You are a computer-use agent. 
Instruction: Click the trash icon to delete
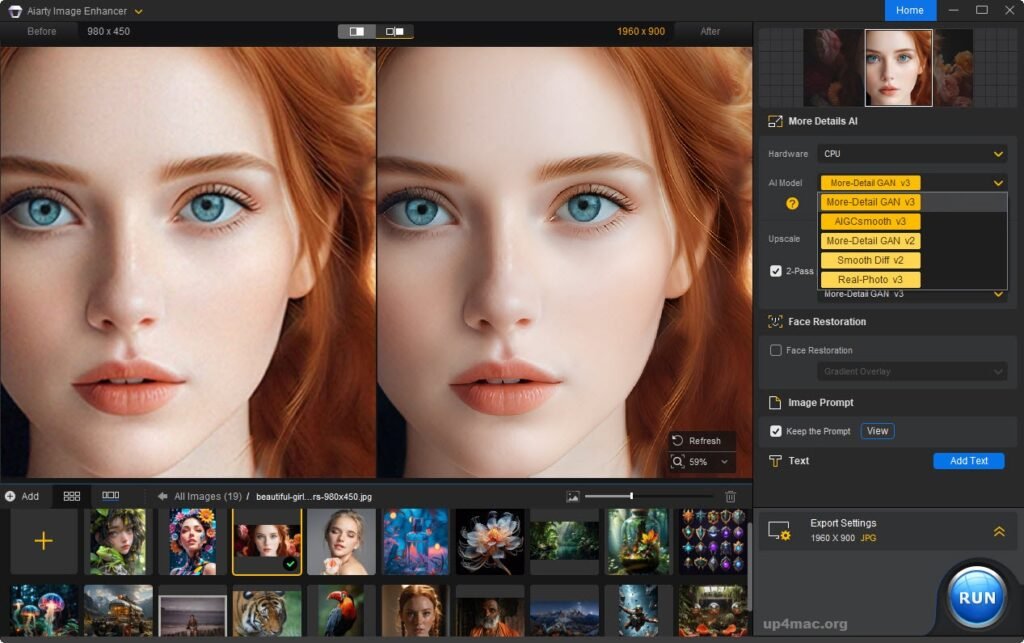[729, 495]
